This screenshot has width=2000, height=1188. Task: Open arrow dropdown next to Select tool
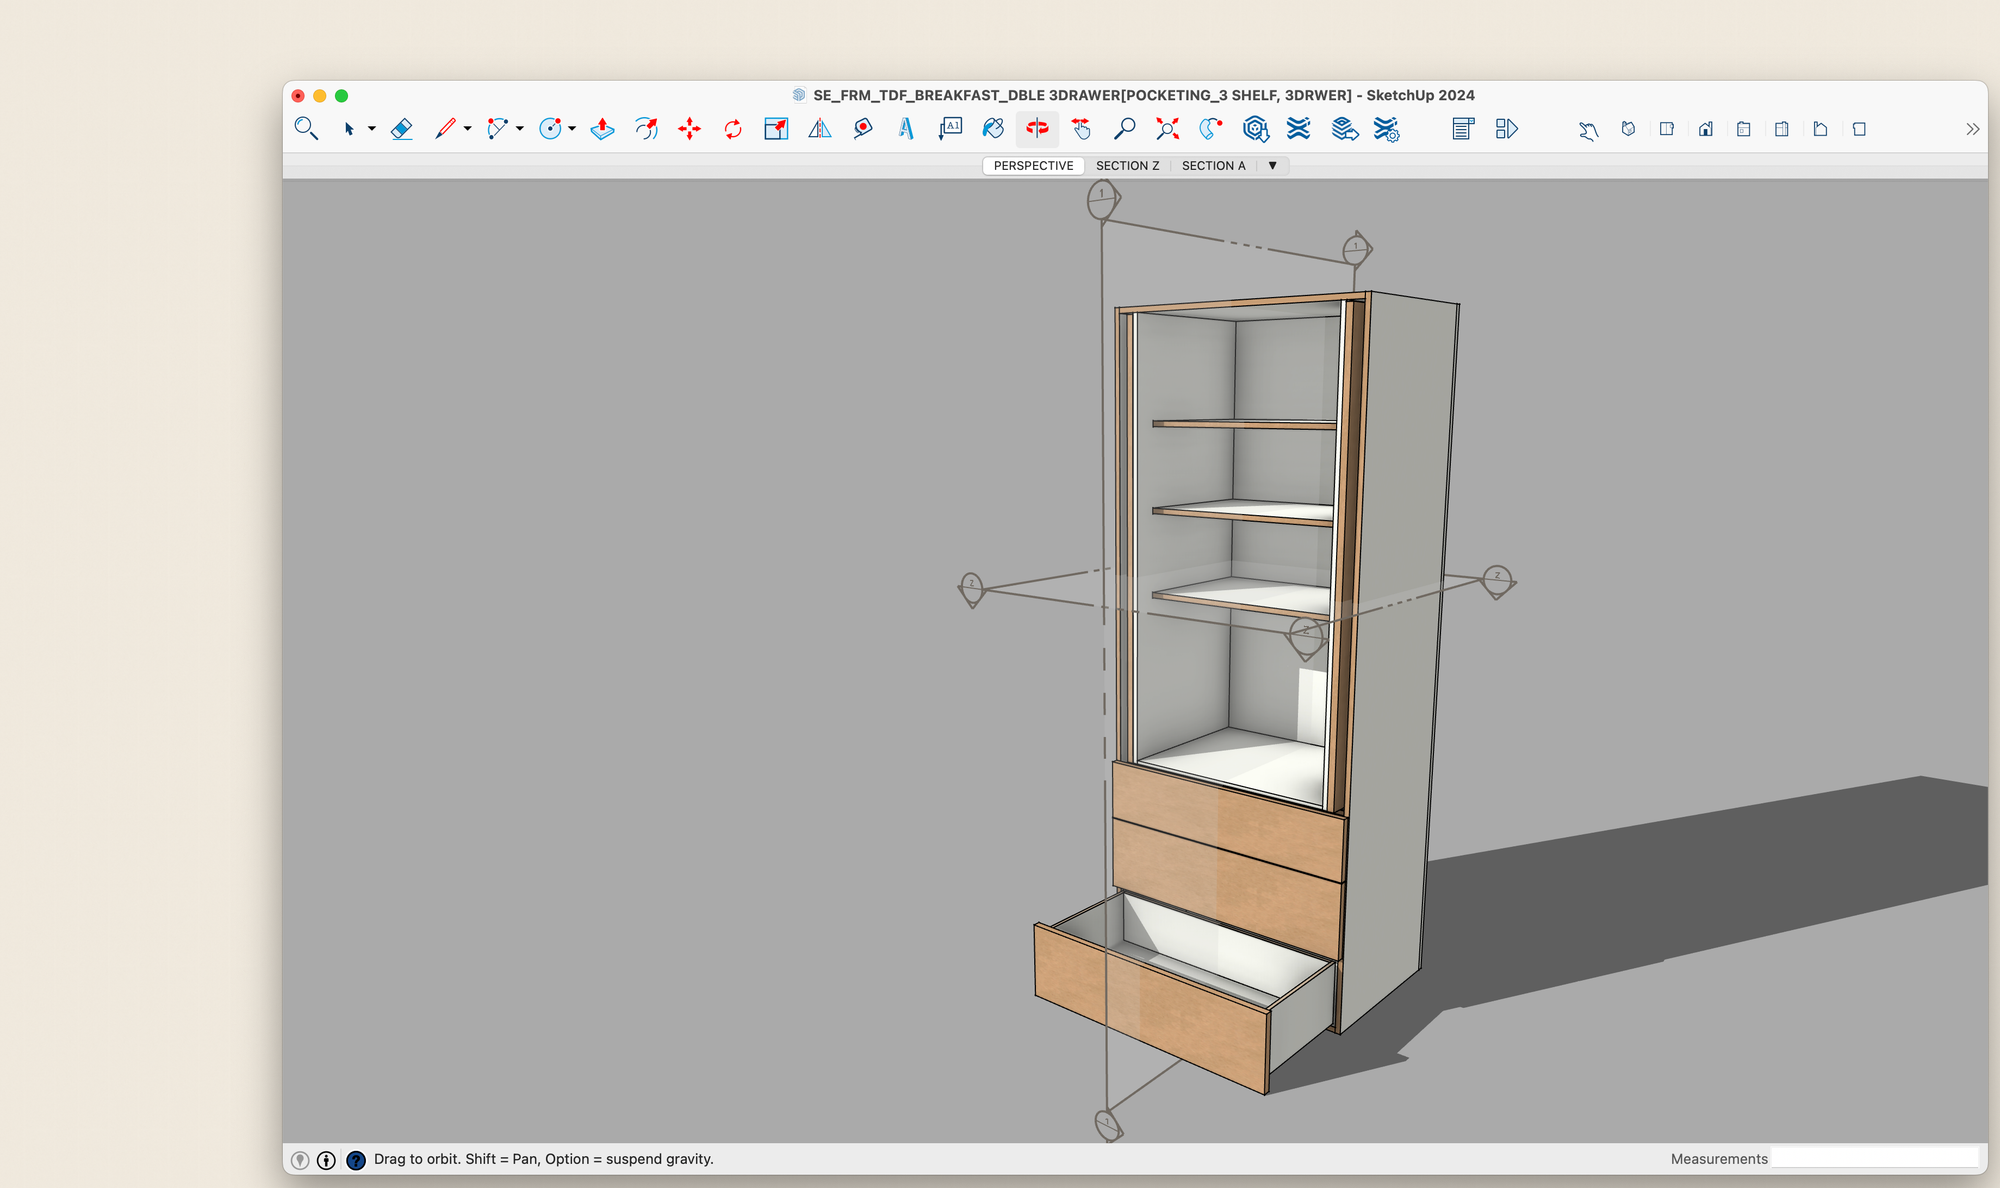[x=372, y=129]
